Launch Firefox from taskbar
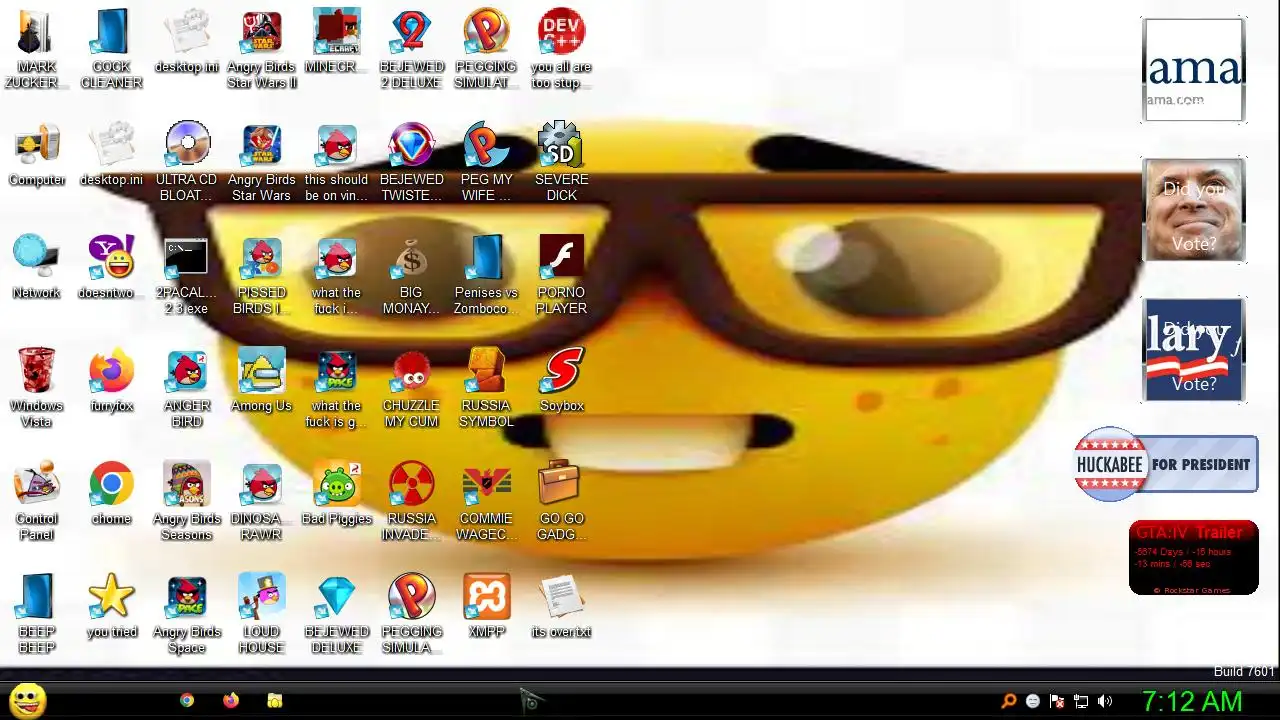This screenshot has width=1280, height=720. (231, 701)
